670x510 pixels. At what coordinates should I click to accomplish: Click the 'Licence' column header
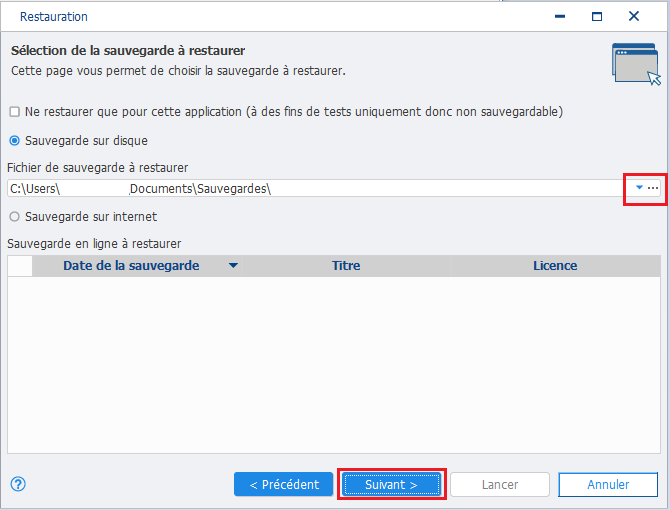(555, 266)
